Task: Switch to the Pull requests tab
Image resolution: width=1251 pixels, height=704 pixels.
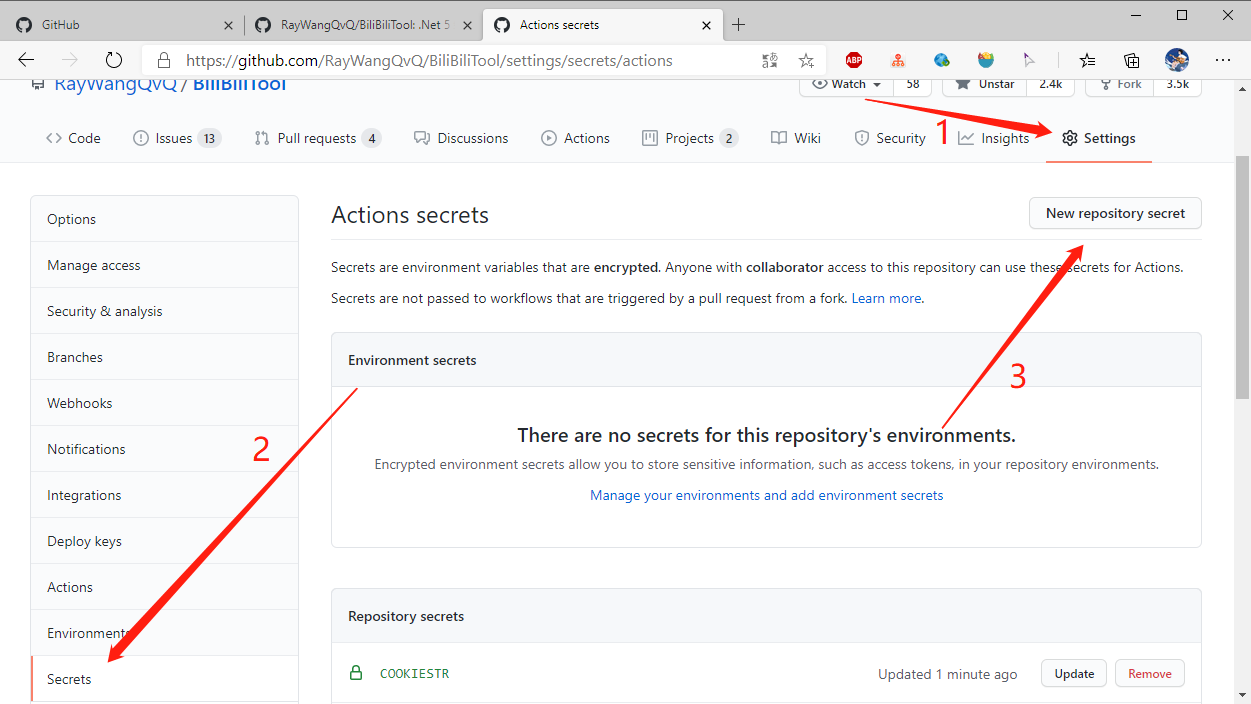Action: coord(316,138)
